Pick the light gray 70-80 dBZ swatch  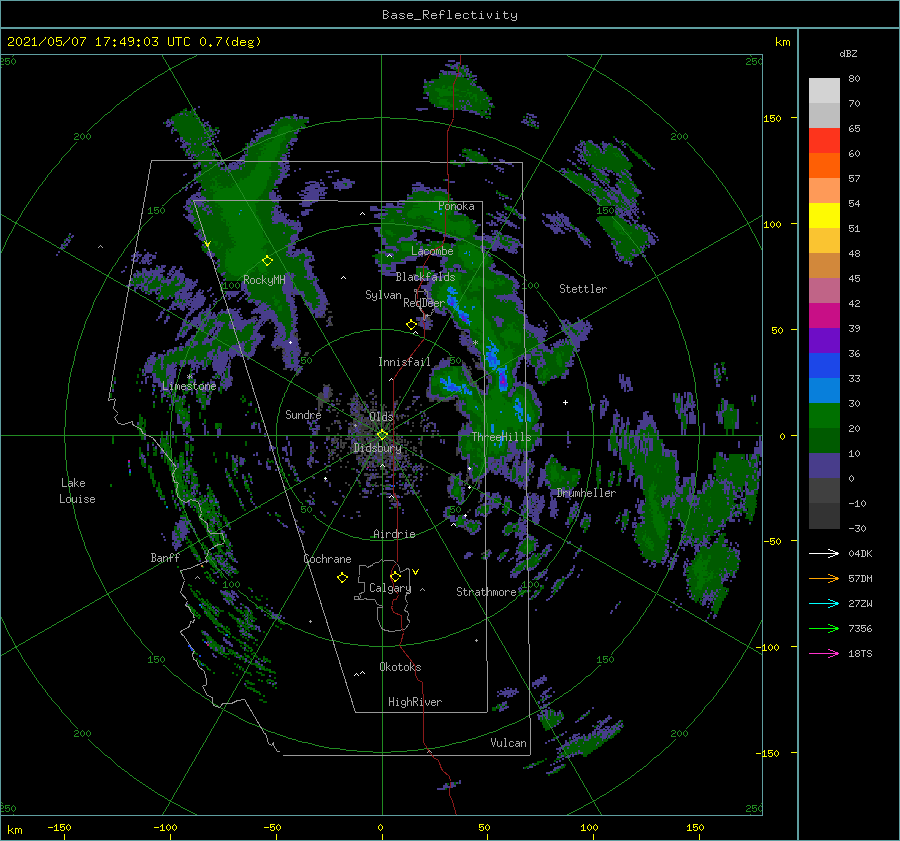tap(824, 90)
